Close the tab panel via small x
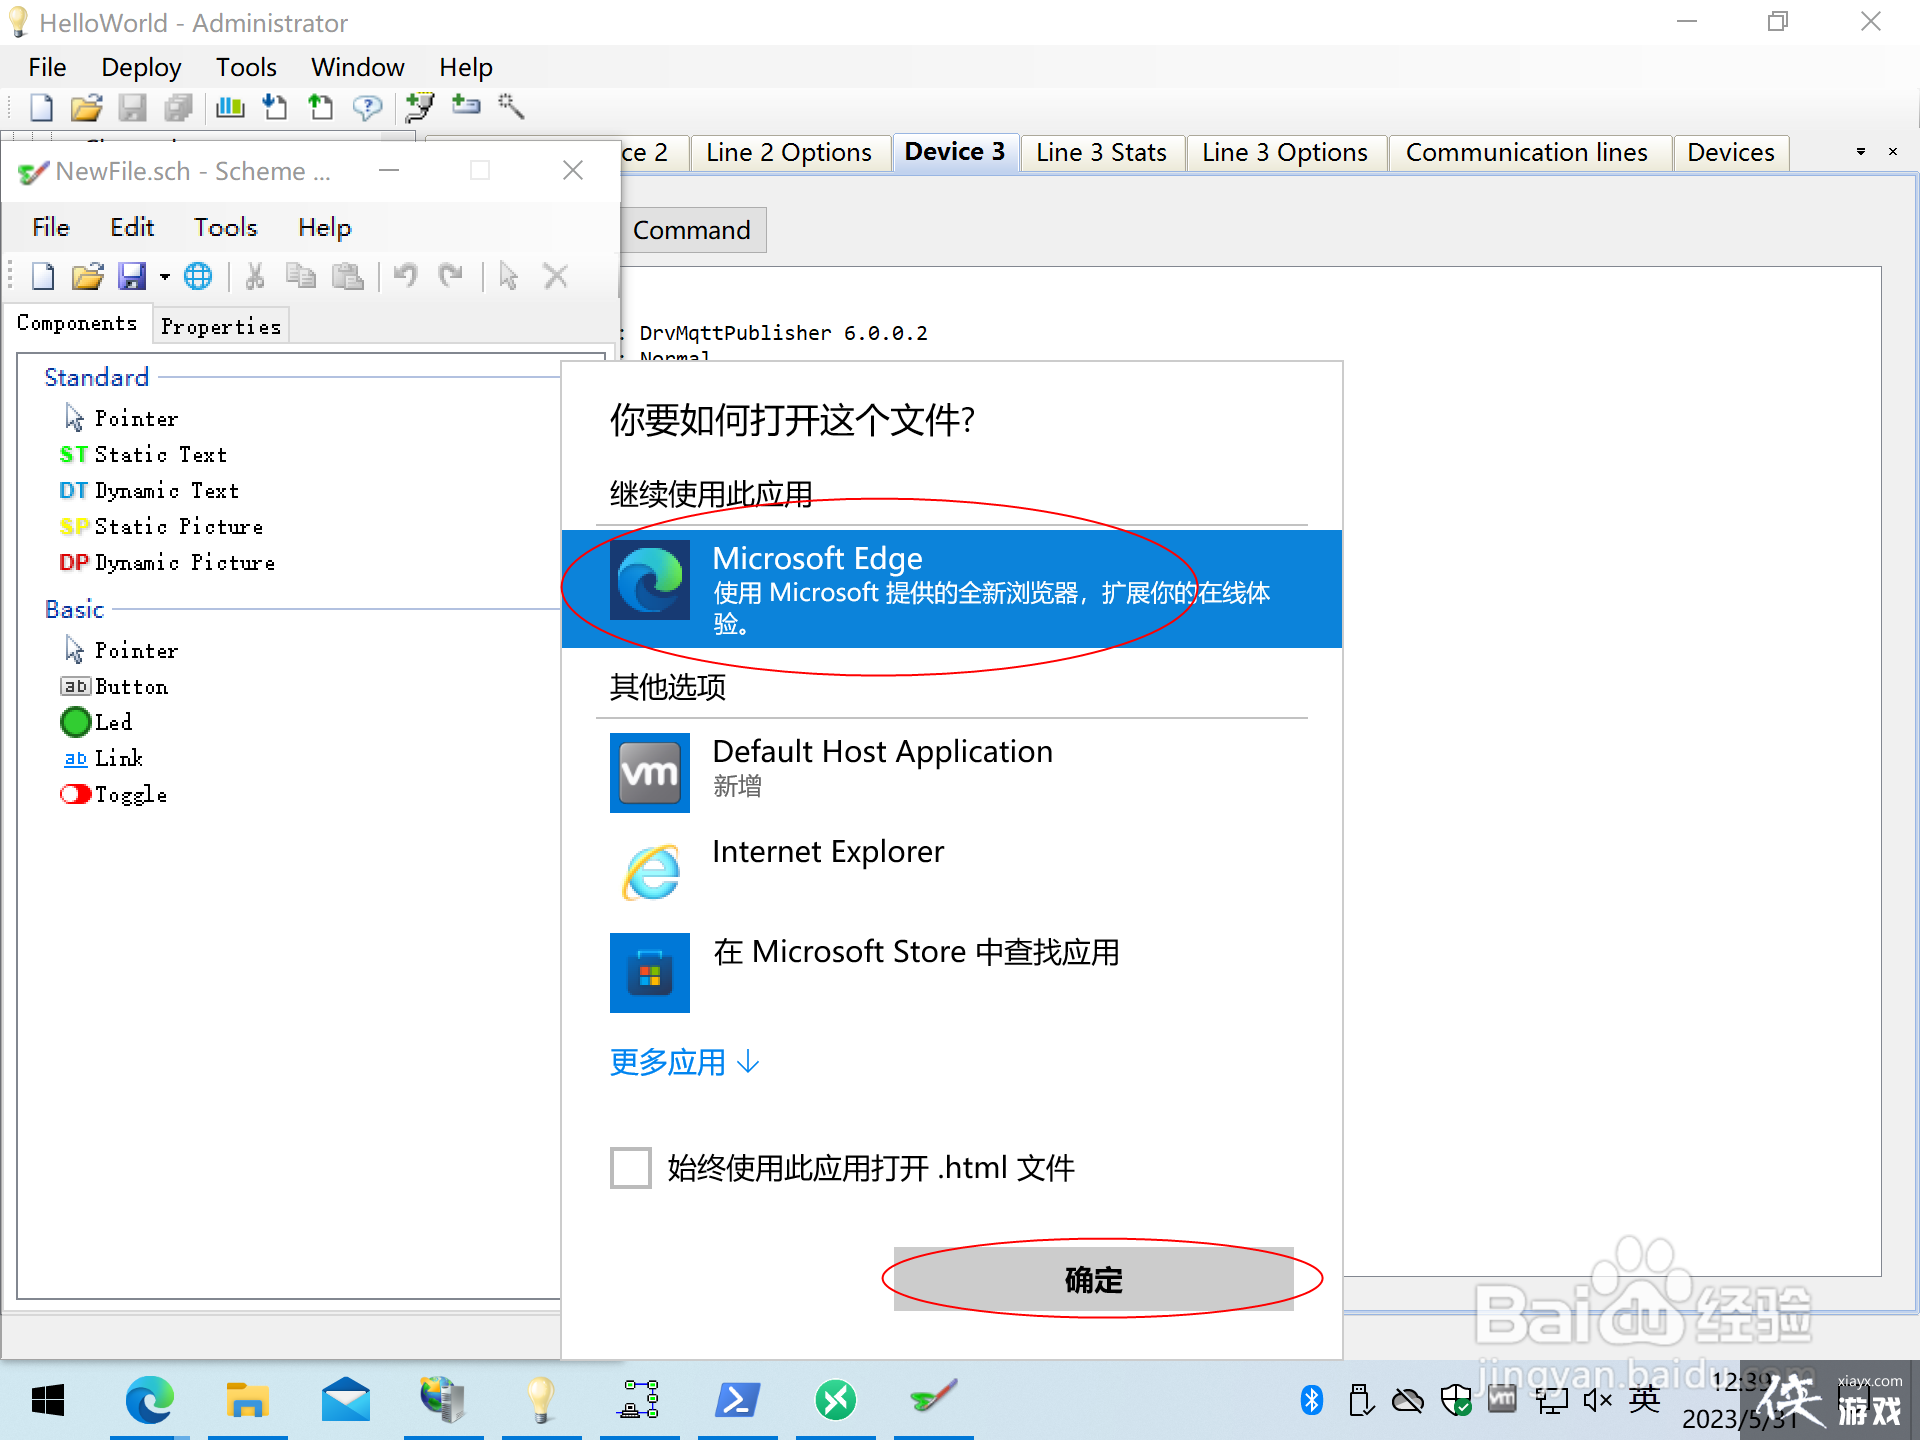Screen dimensions: 1920x1440 (x=1893, y=152)
